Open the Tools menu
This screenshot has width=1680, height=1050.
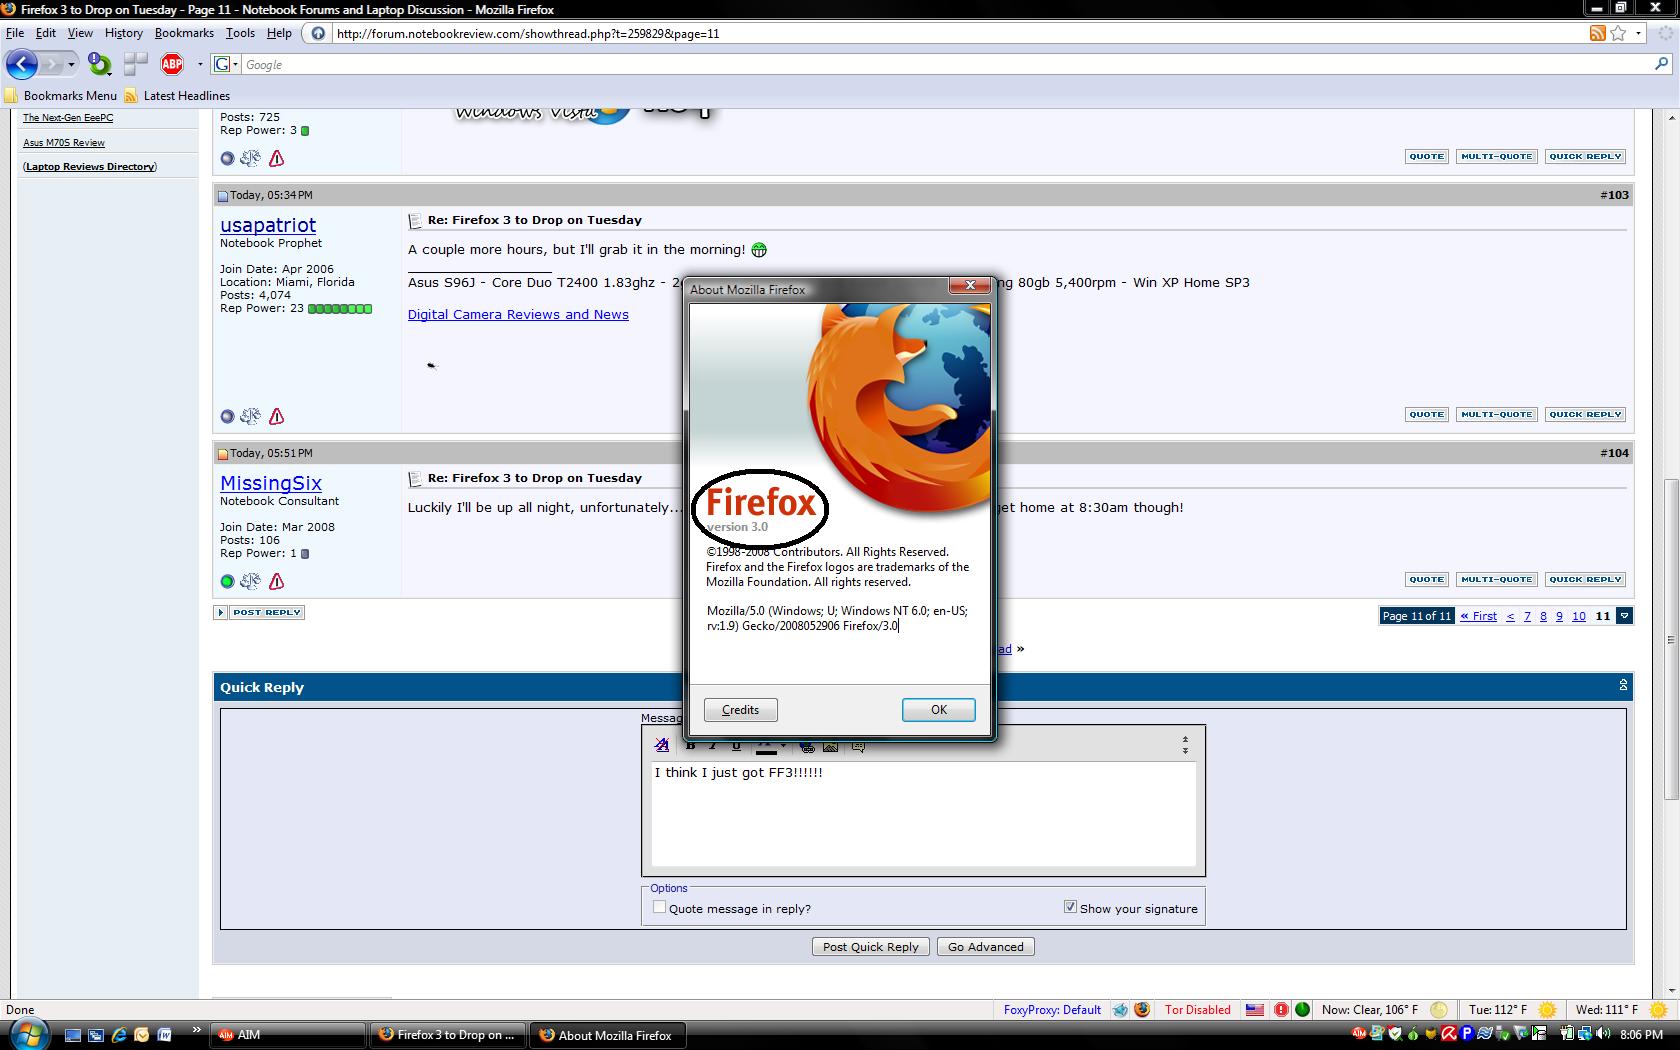click(x=240, y=33)
